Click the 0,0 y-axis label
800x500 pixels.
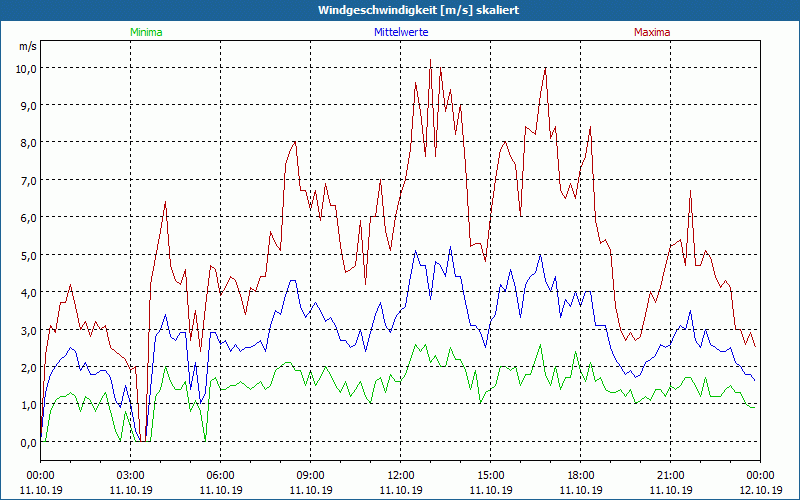29,443
